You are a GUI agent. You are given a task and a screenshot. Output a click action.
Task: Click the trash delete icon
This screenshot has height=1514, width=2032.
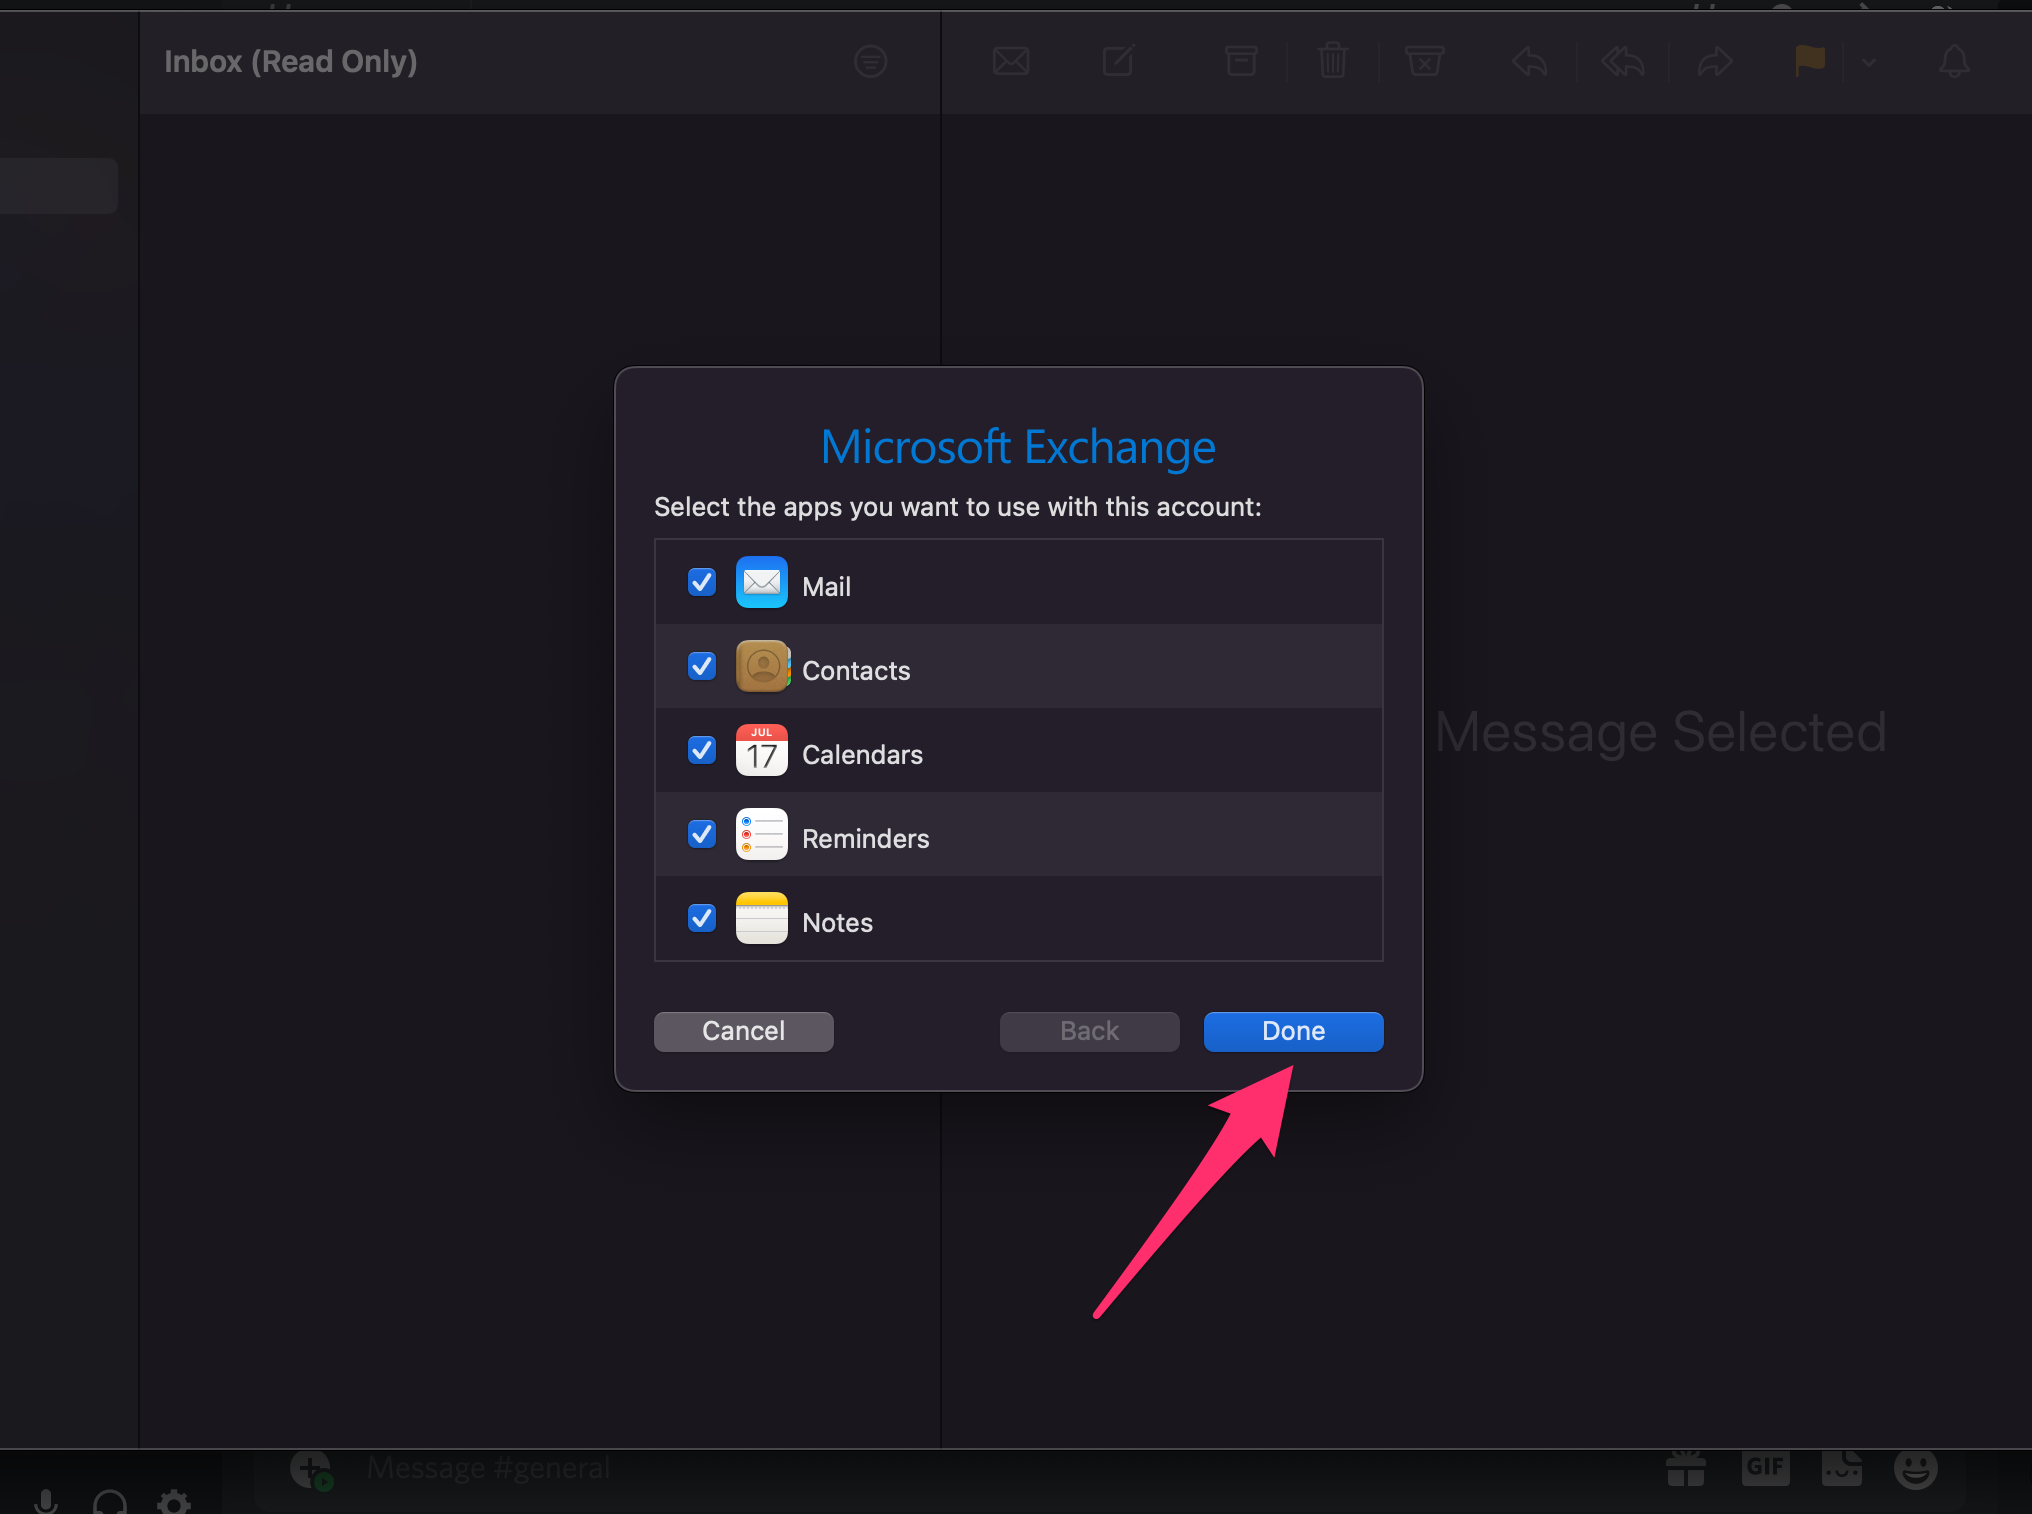[1333, 61]
